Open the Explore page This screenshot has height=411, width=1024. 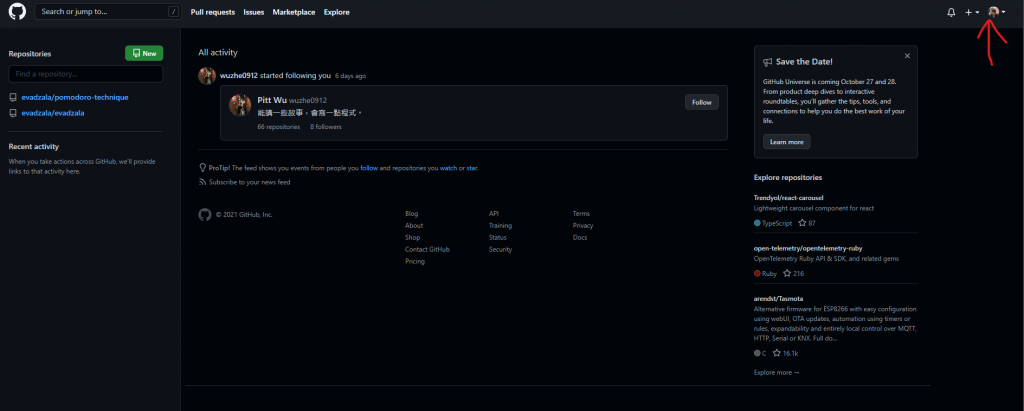[336, 12]
